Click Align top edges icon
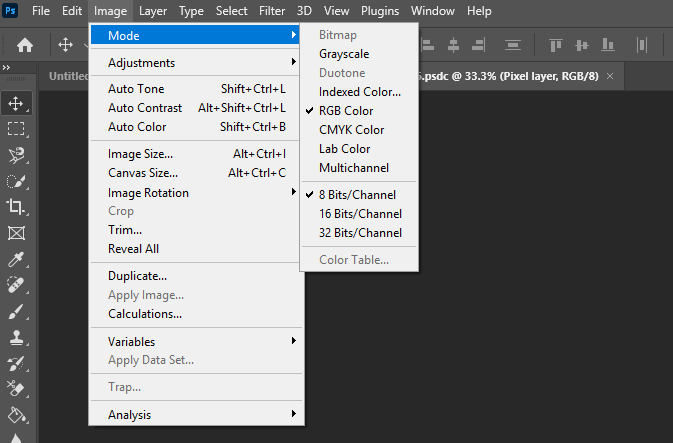Screen dimensions: 673x443 click(x=556, y=45)
